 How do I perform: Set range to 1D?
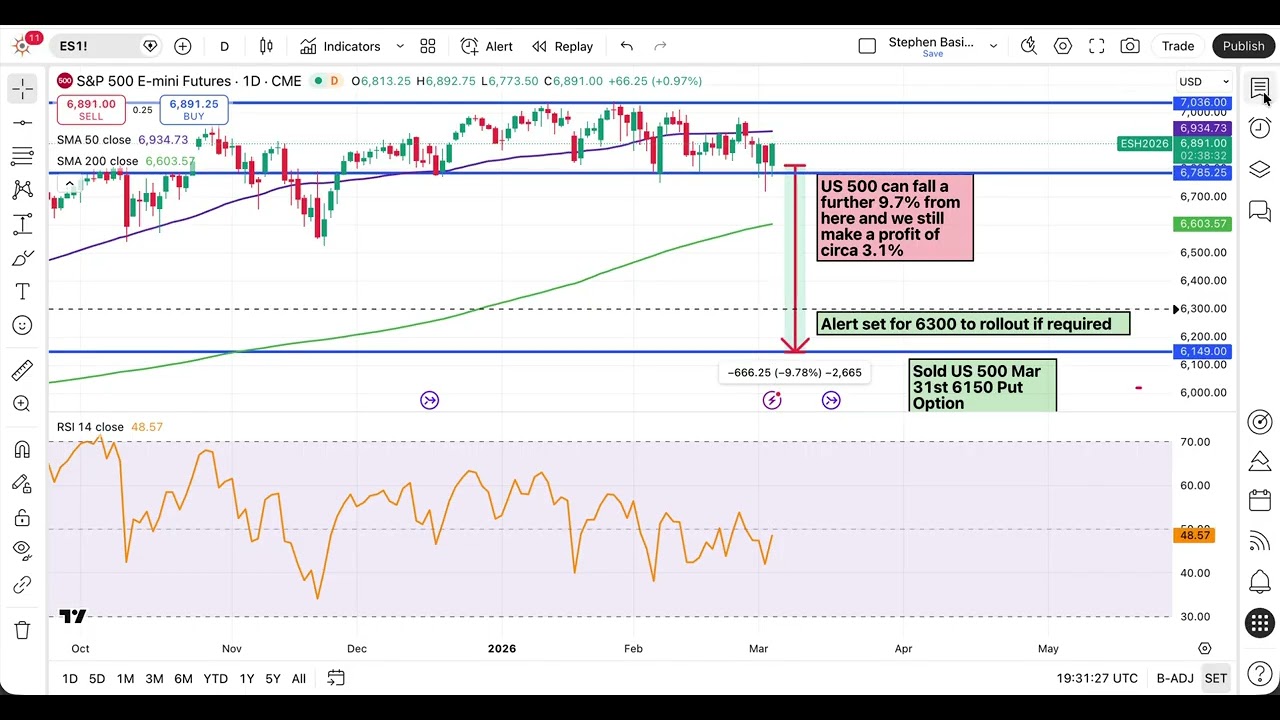point(70,679)
